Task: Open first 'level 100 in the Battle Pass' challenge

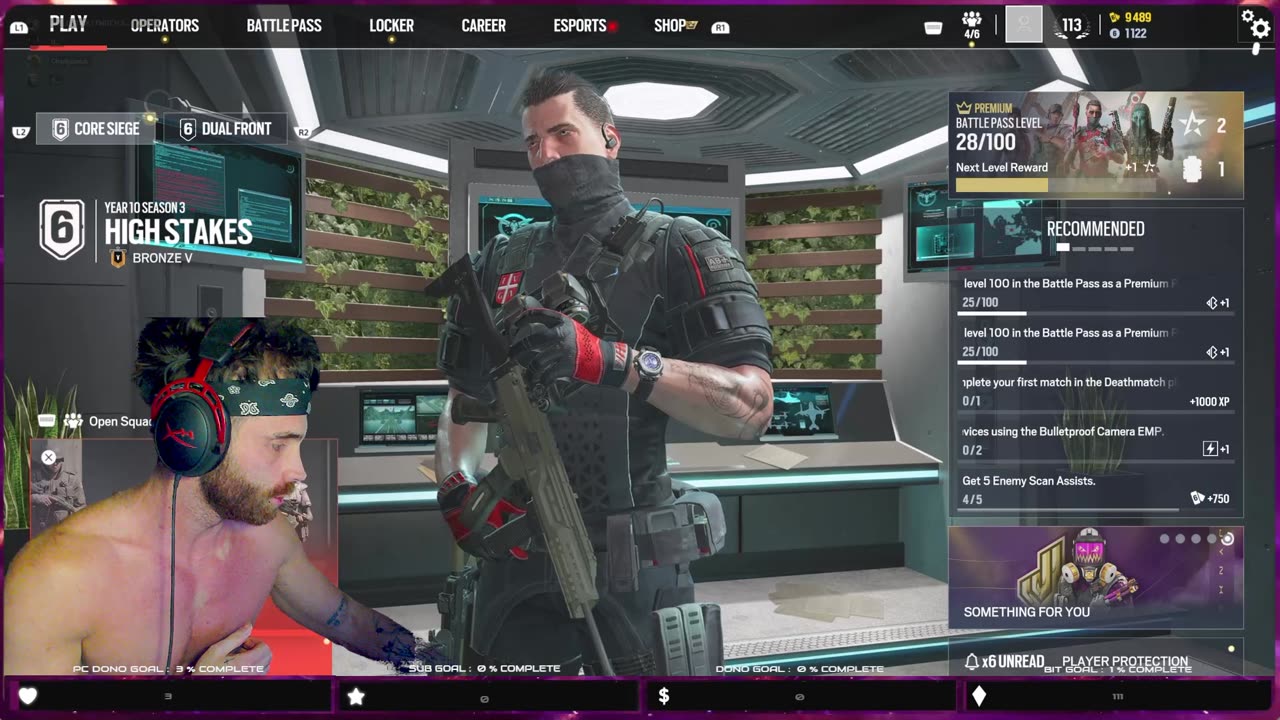Action: (1096, 293)
